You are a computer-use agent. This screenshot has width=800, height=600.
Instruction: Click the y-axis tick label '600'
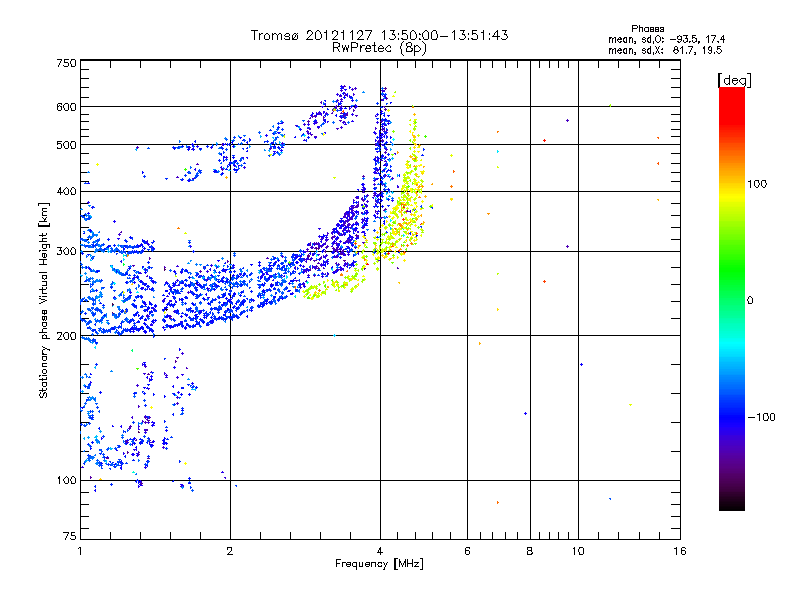coord(66,107)
